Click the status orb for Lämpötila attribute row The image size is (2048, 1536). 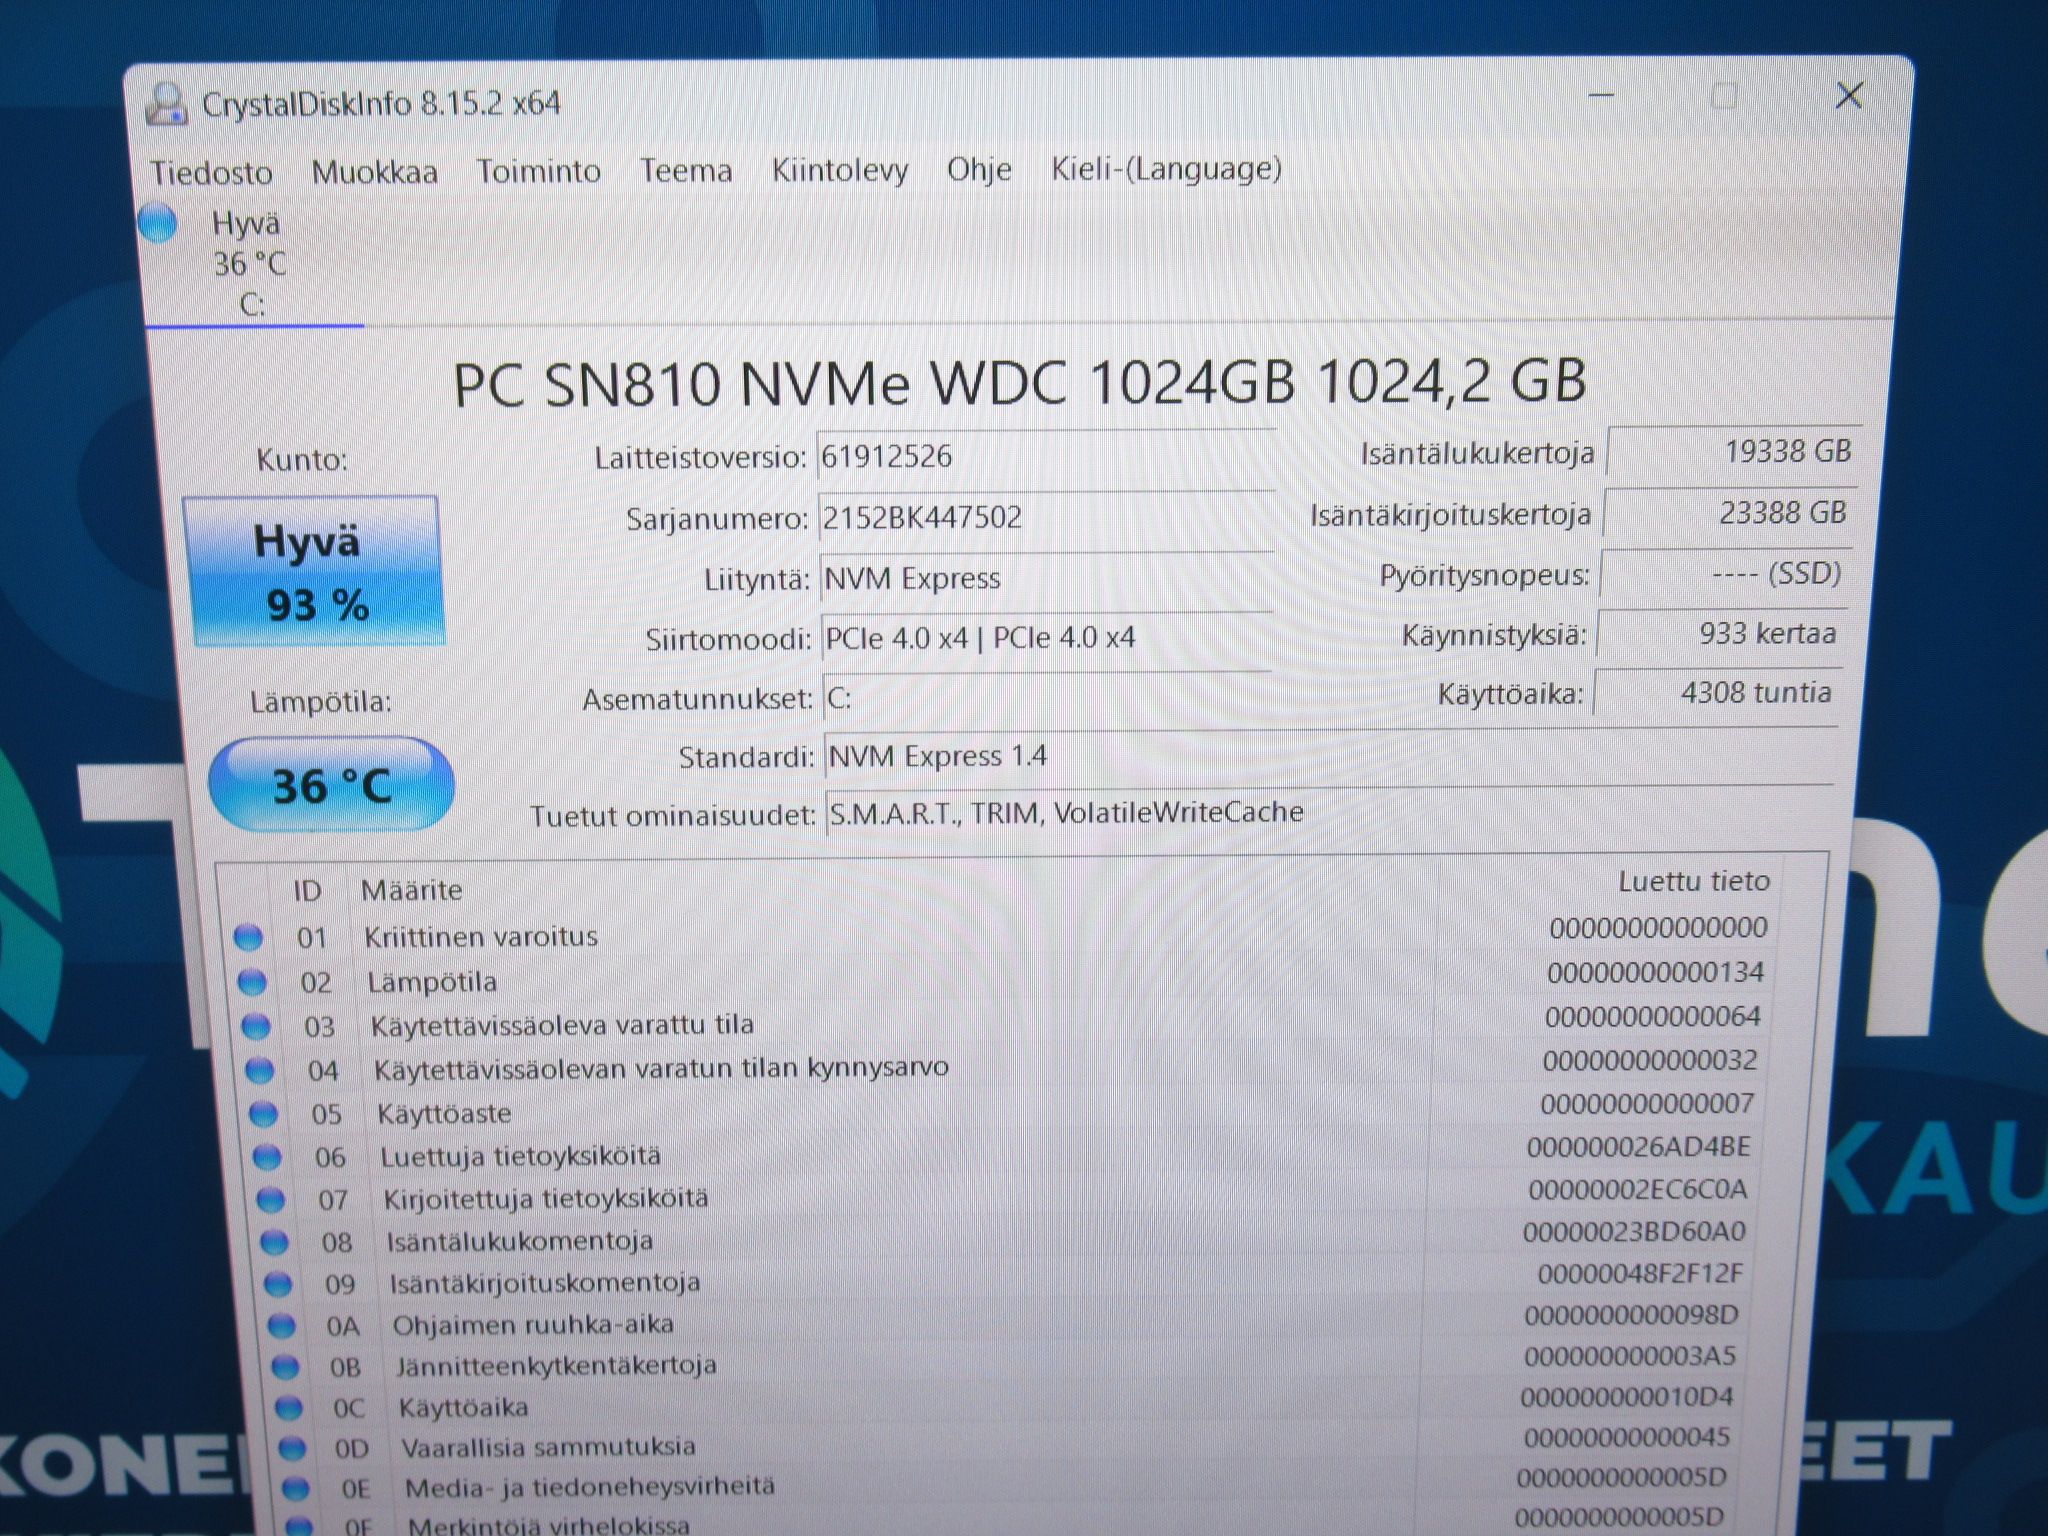pos(252,983)
